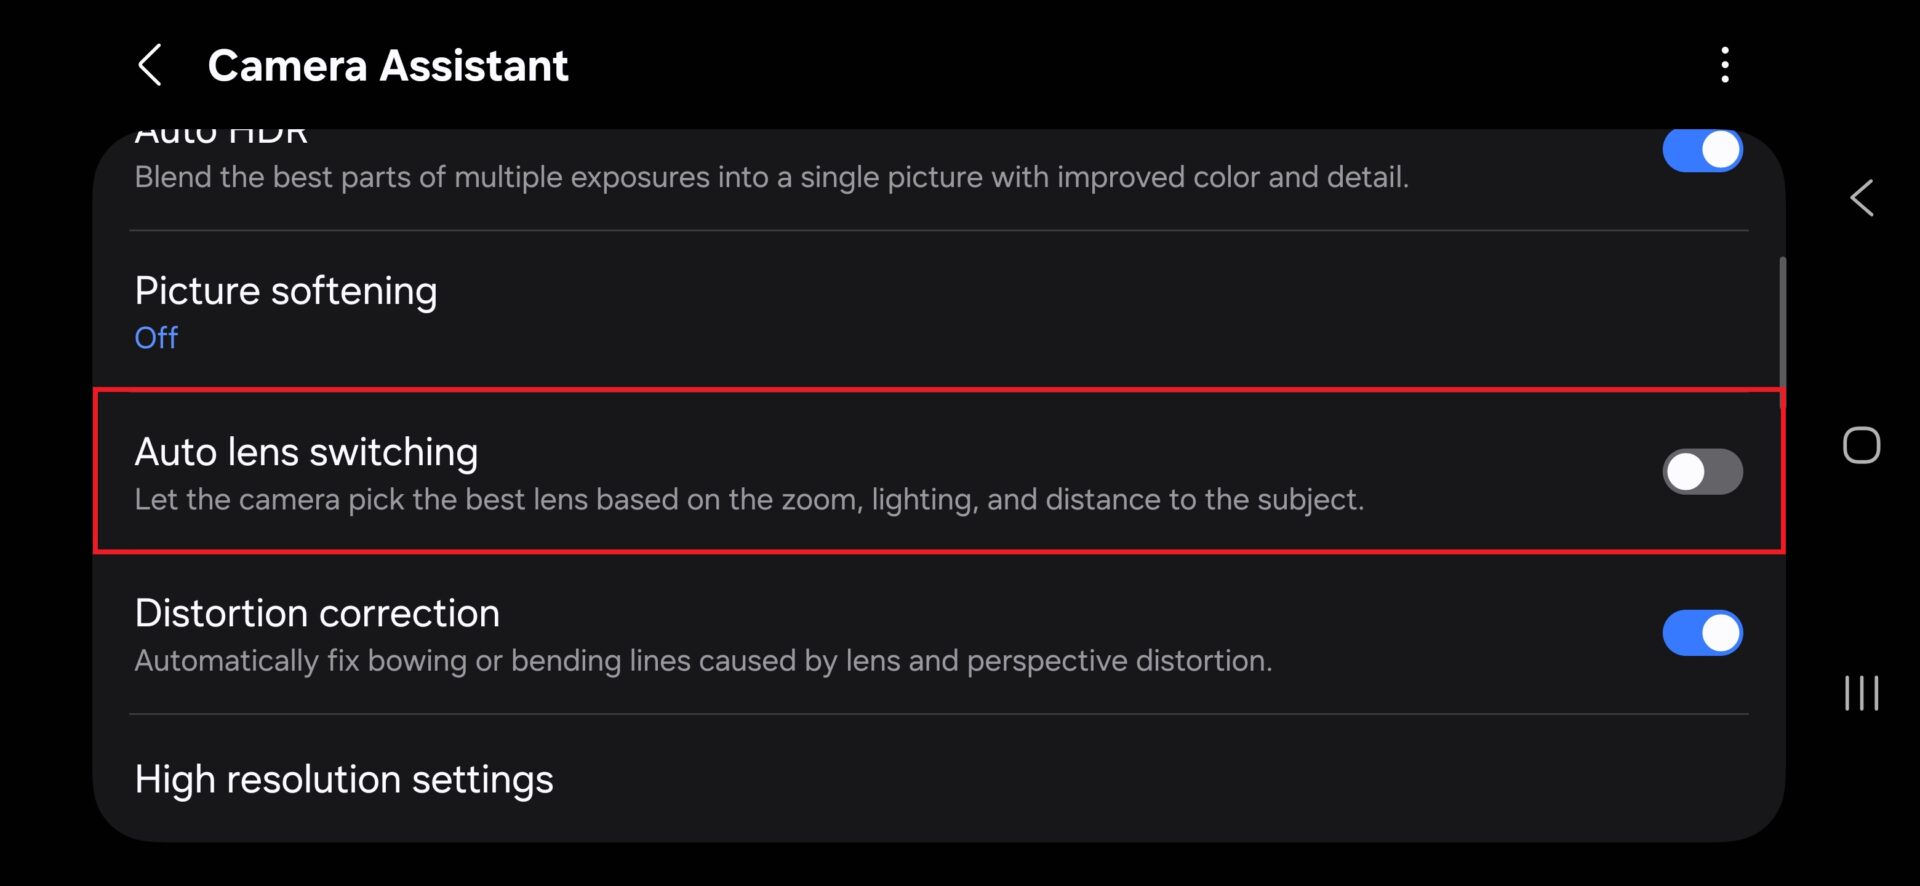The height and width of the screenshot is (886, 1920).
Task: Open Picture softening options
Action: pos(286,310)
